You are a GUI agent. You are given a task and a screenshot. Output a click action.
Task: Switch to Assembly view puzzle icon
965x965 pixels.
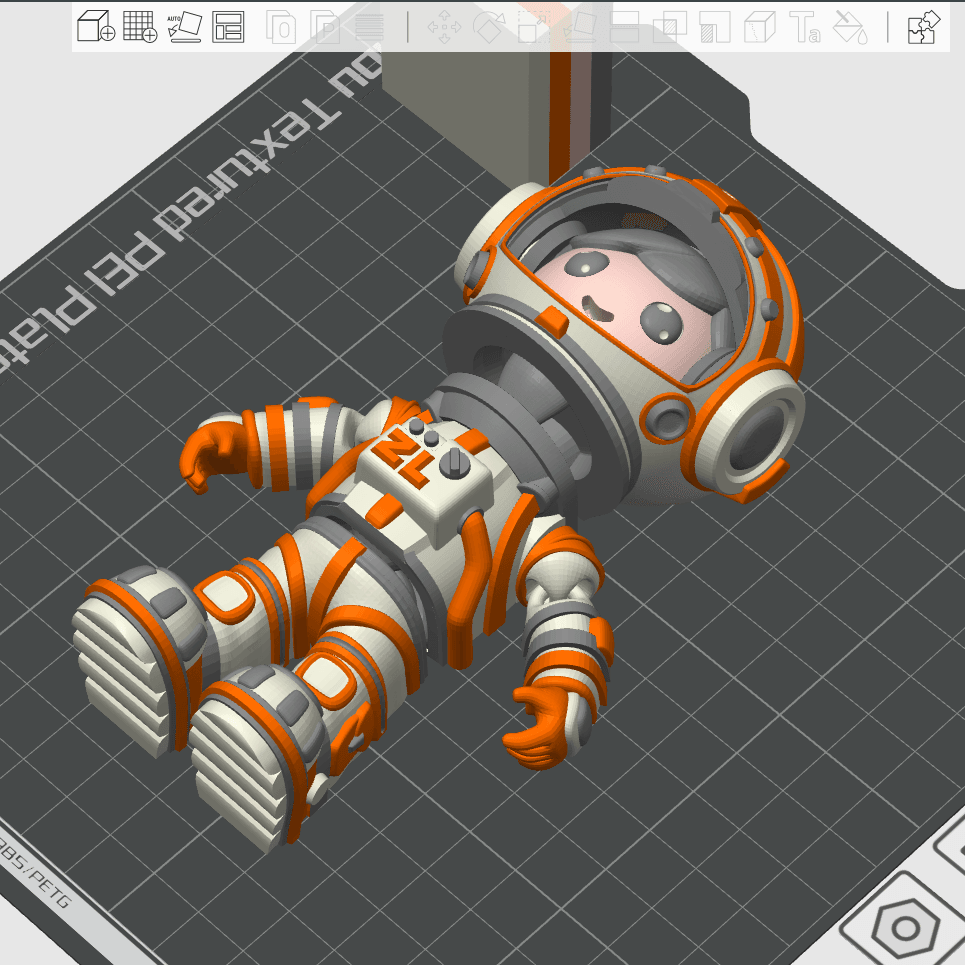point(924,27)
